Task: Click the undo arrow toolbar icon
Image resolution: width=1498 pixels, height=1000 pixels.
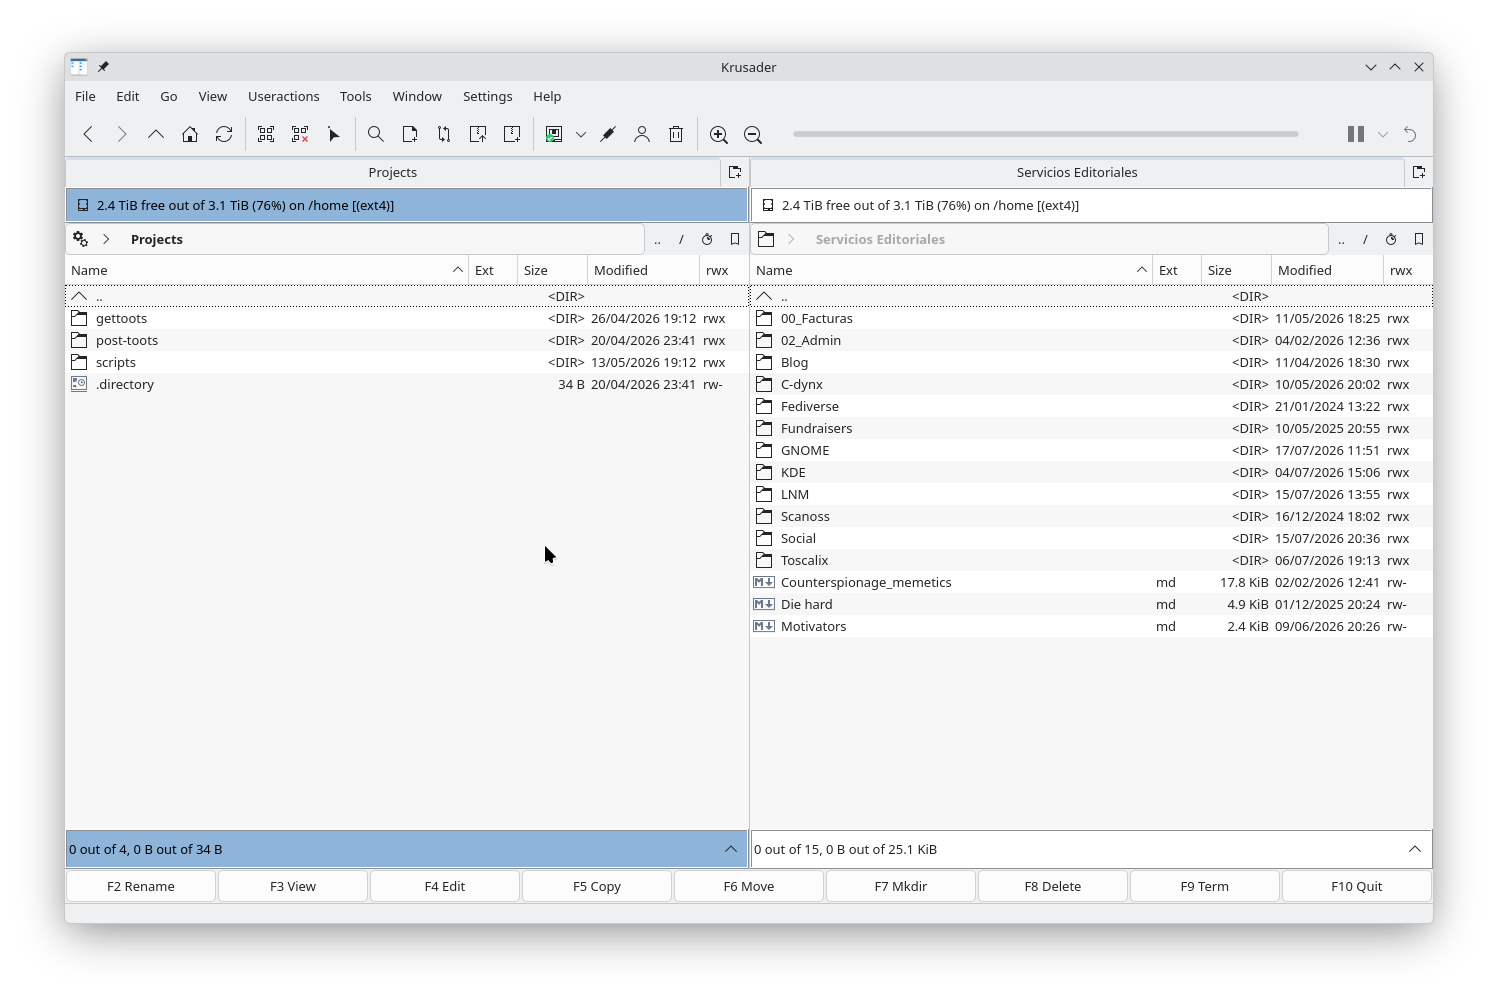Action: click(x=1410, y=134)
